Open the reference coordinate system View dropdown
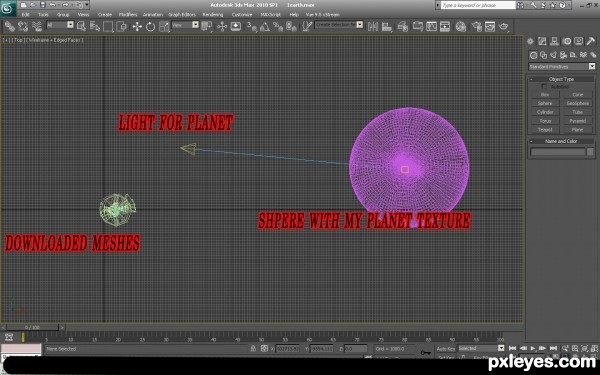The height and width of the screenshot is (375, 600). [185, 25]
